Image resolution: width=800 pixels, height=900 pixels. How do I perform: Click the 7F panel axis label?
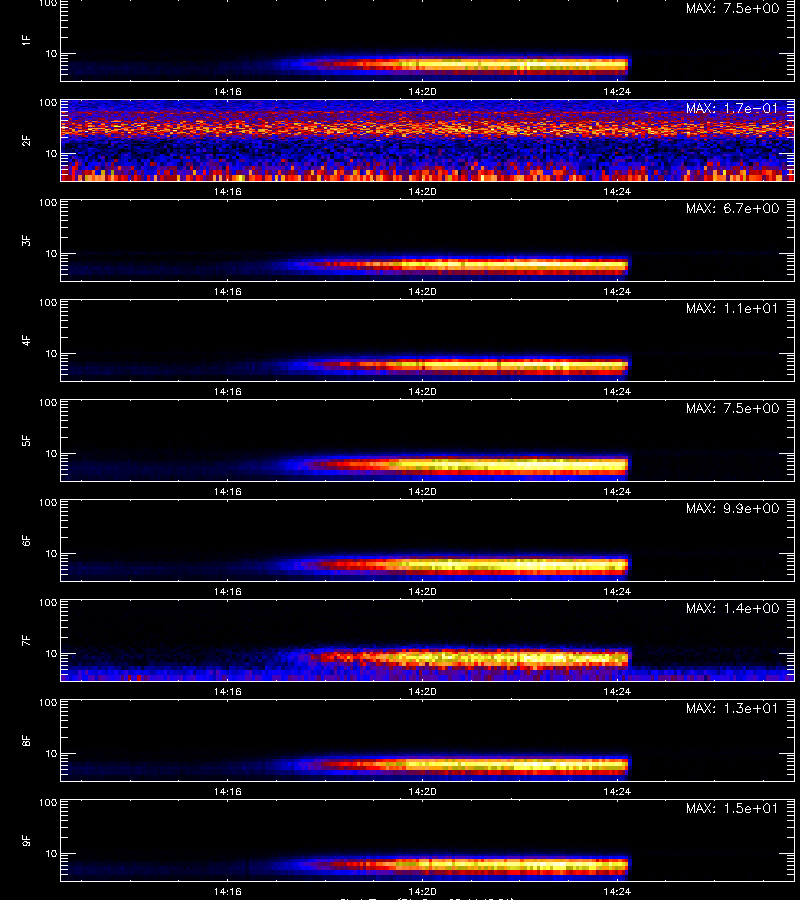(26, 640)
